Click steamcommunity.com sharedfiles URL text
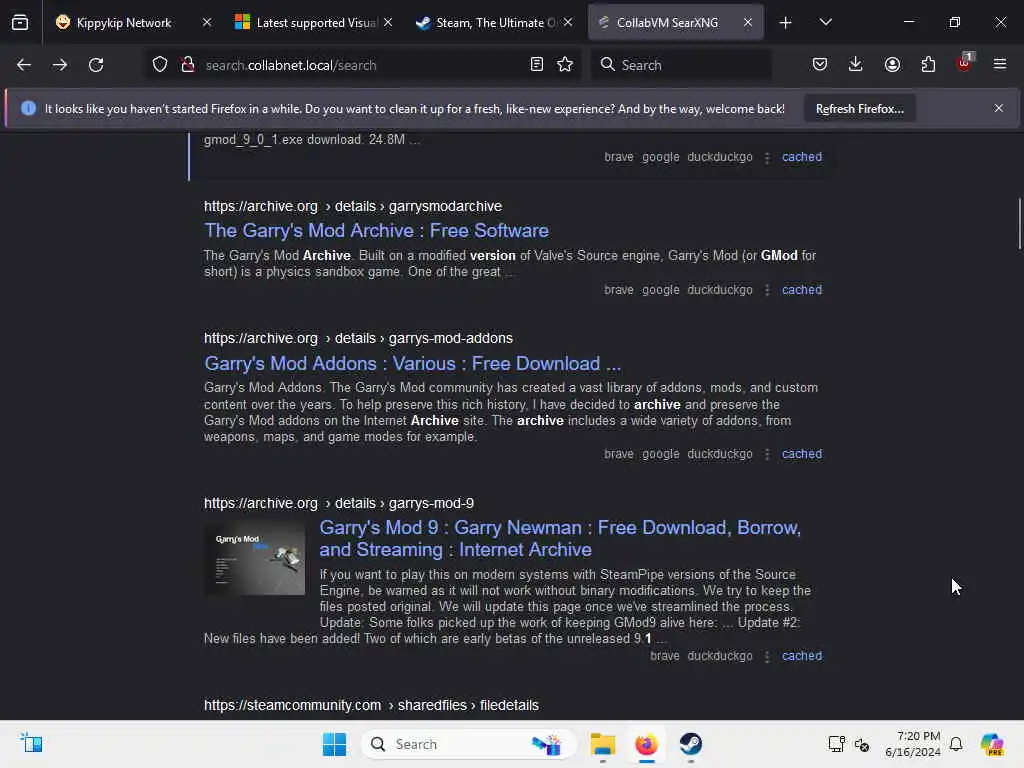Viewport: 1024px width, 768px height. 371,705
